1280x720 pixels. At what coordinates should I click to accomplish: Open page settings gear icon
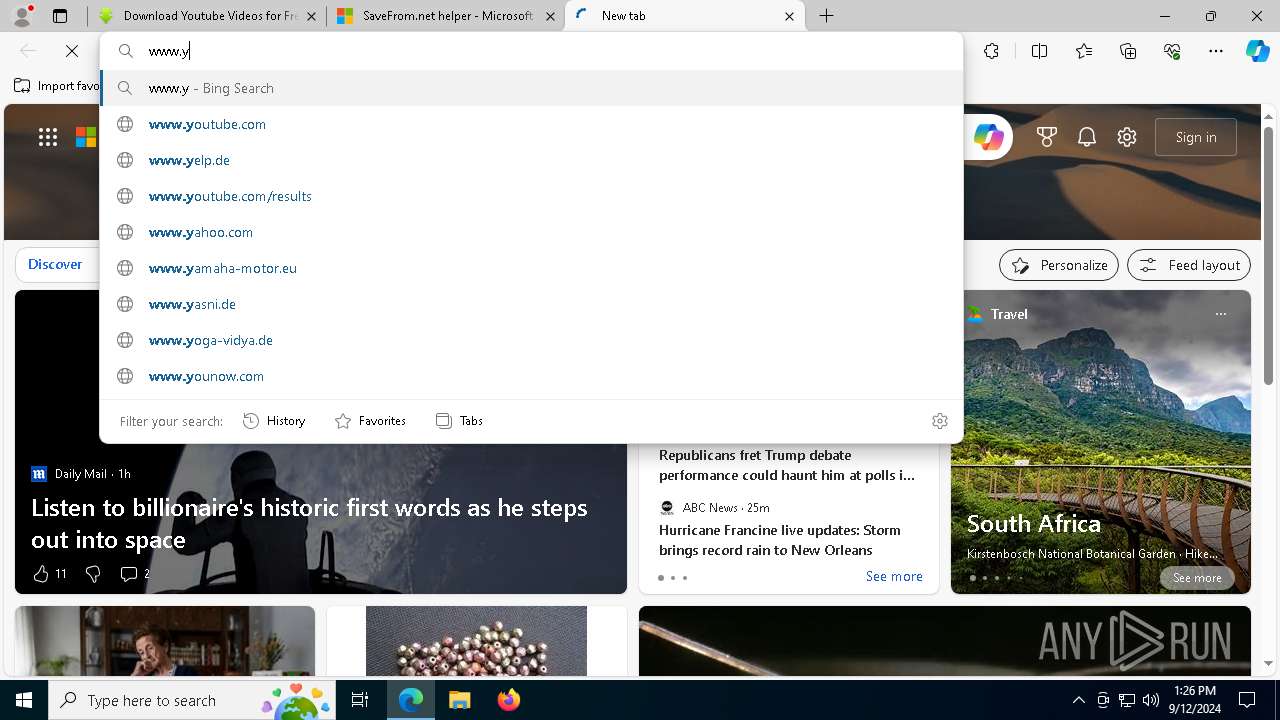[1127, 137]
